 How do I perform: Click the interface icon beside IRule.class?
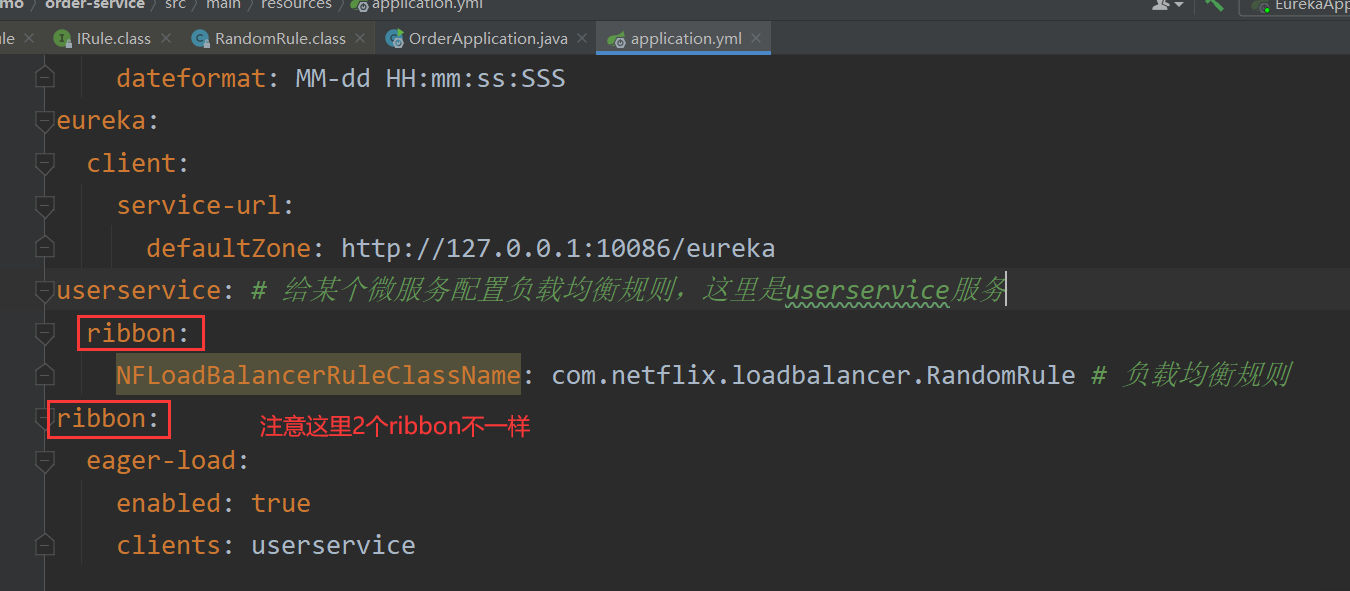pyautogui.click(x=62, y=39)
